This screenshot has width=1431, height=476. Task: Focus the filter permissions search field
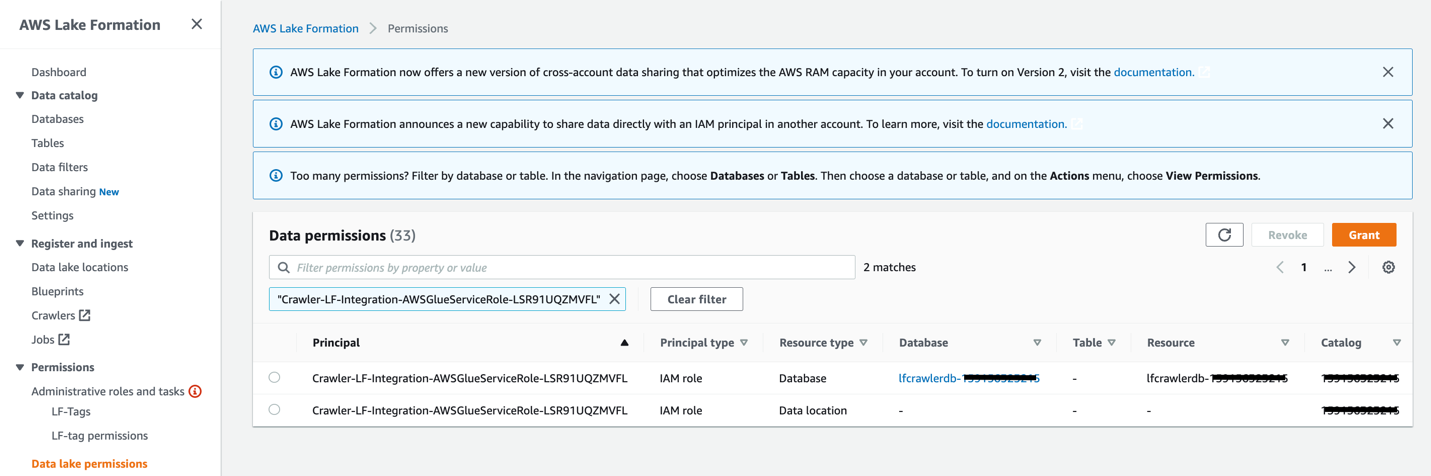tap(570, 268)
